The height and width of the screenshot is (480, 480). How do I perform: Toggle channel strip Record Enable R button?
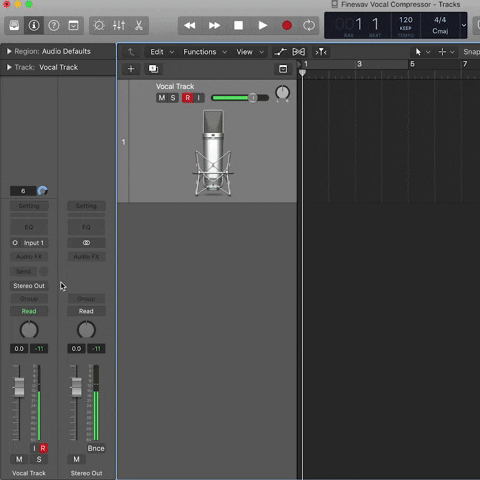(x=43, y=449)
